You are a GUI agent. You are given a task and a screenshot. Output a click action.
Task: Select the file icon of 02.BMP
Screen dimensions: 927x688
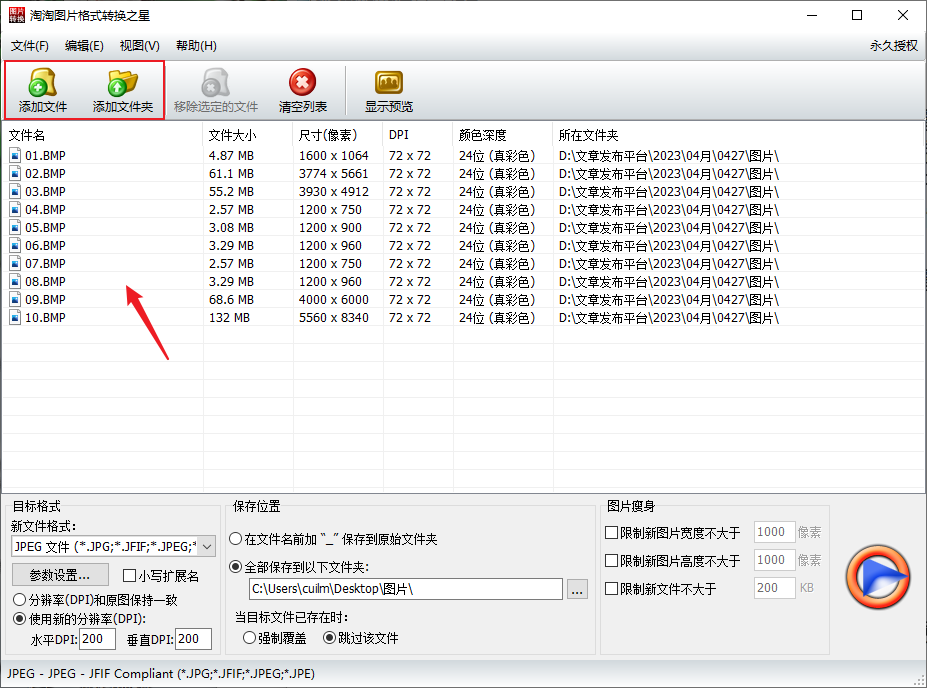[15, 174]
